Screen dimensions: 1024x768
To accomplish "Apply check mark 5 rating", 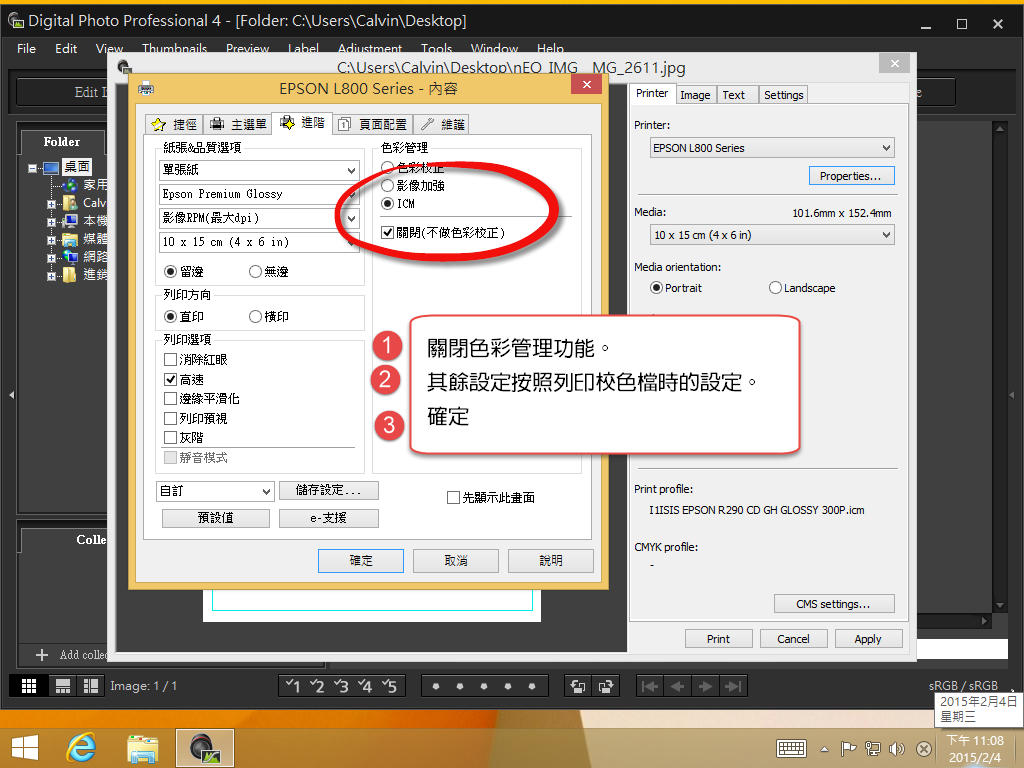I will pos(389,686).
